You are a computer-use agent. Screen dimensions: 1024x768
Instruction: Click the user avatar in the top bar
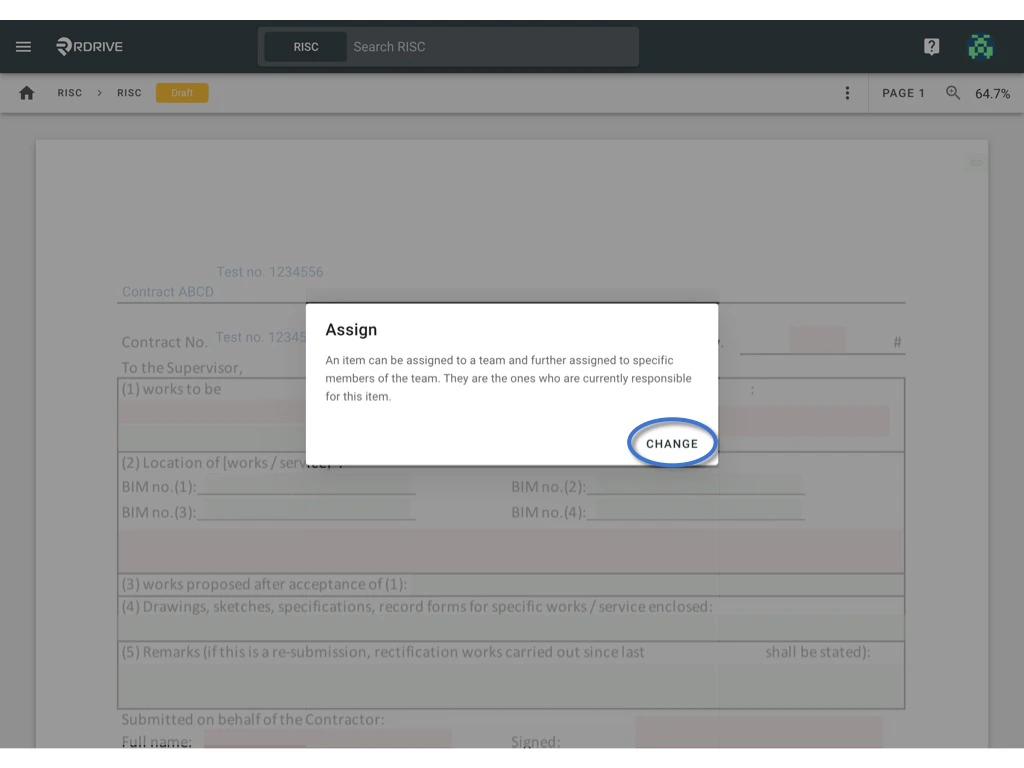coord(981,46)
